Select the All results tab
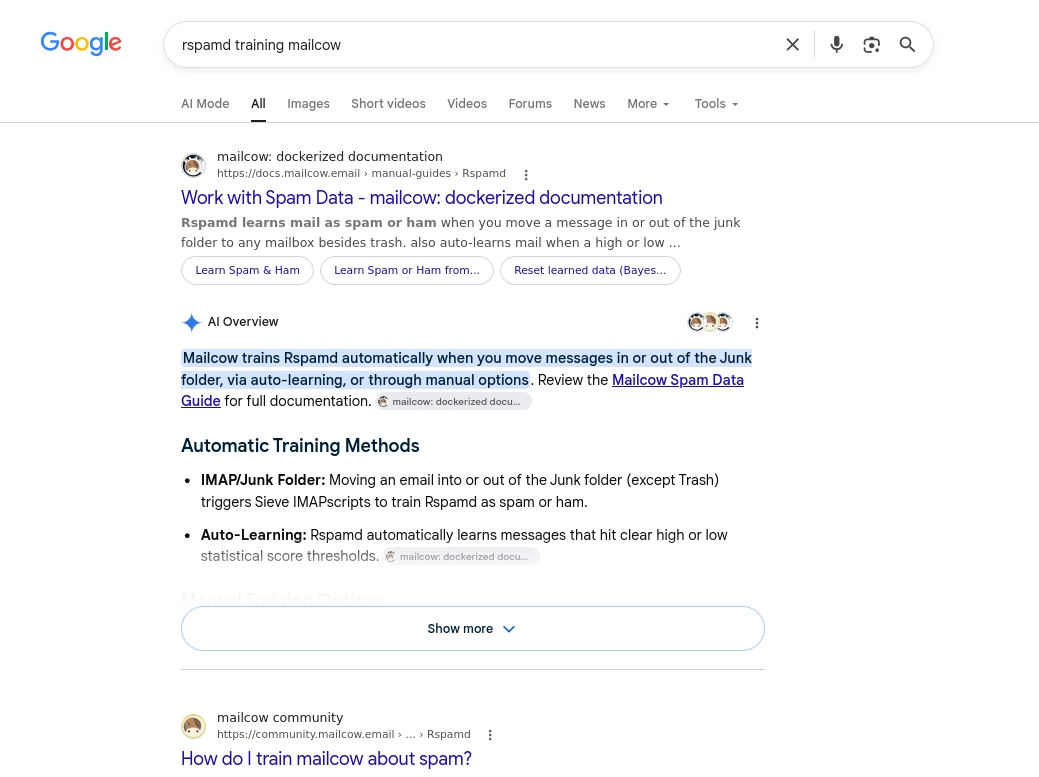1039x777 pixels. (258, 104)
